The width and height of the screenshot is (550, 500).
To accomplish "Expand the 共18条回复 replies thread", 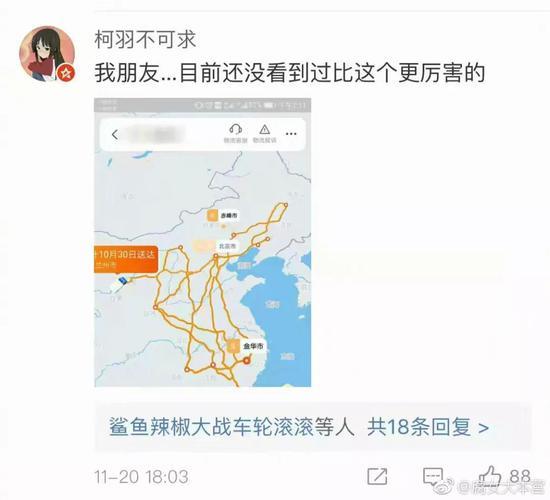I will coord(428,427).
